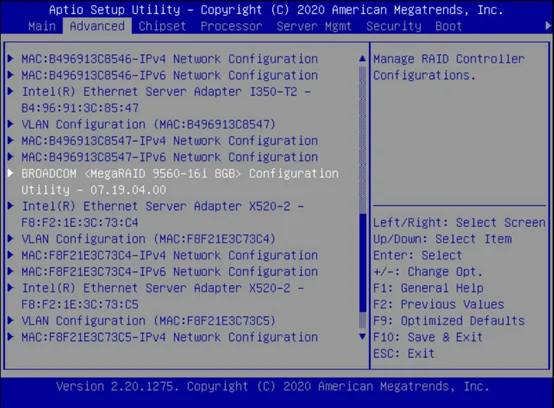This screenshot has height=408, width=554.
Task: Click the scrollbar thumb in the menu list
Action: (x=363, y=263)
